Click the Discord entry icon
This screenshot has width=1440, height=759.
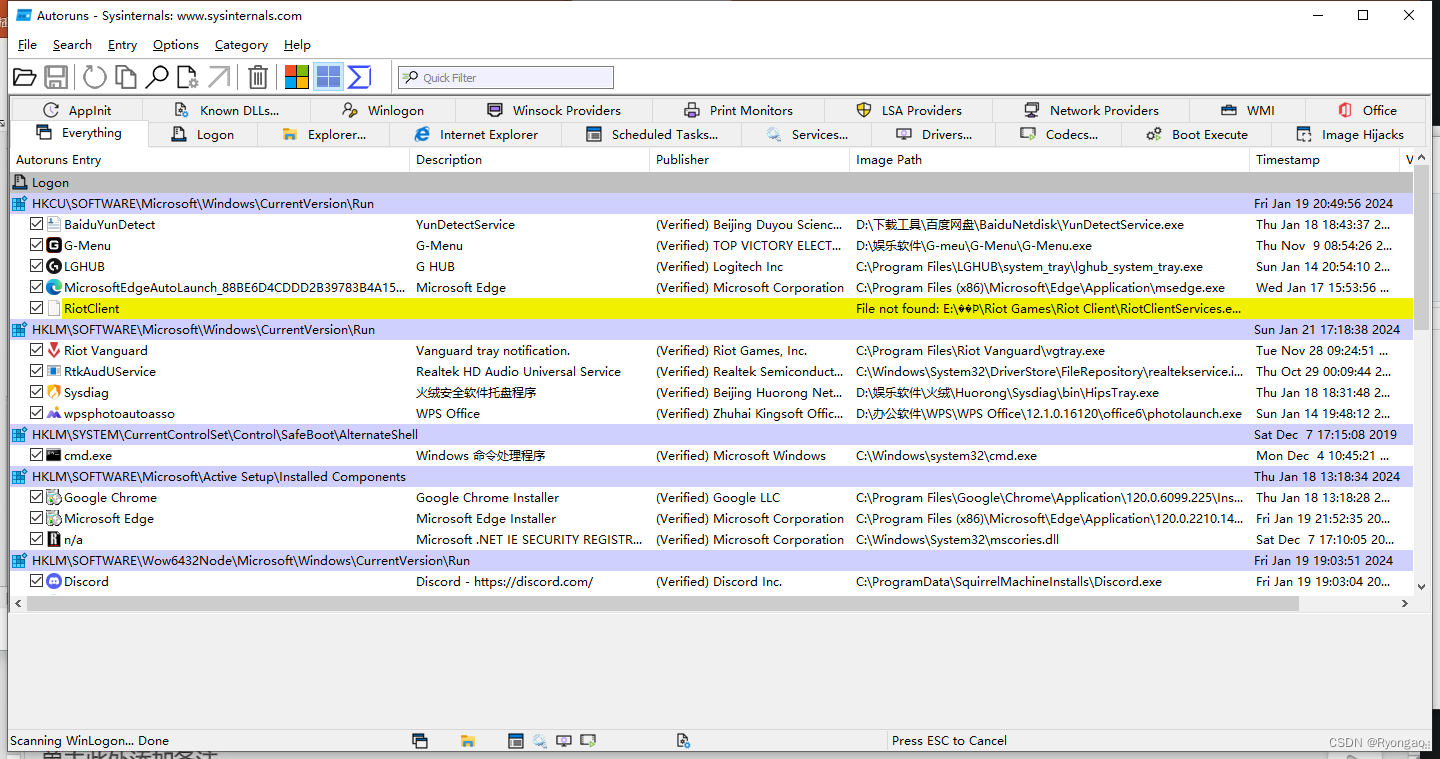coord(54,582)
